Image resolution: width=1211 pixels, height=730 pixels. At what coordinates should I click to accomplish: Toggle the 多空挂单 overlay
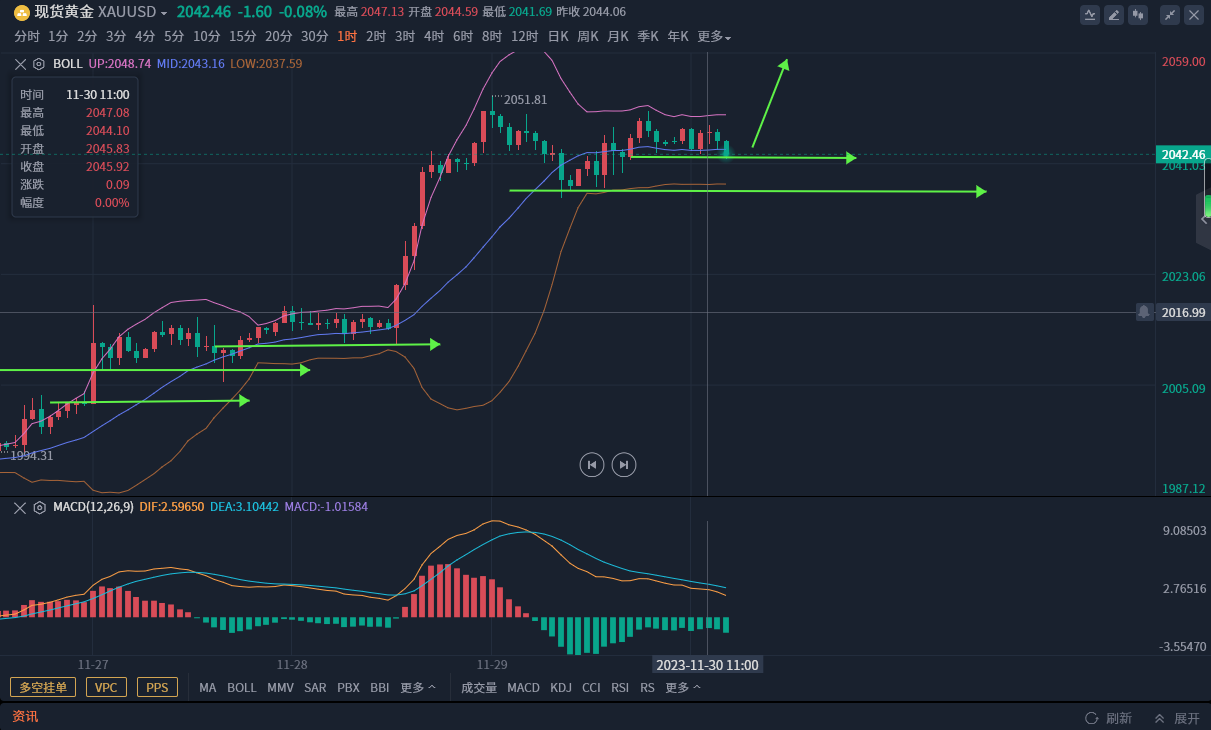tap(43, 688)
